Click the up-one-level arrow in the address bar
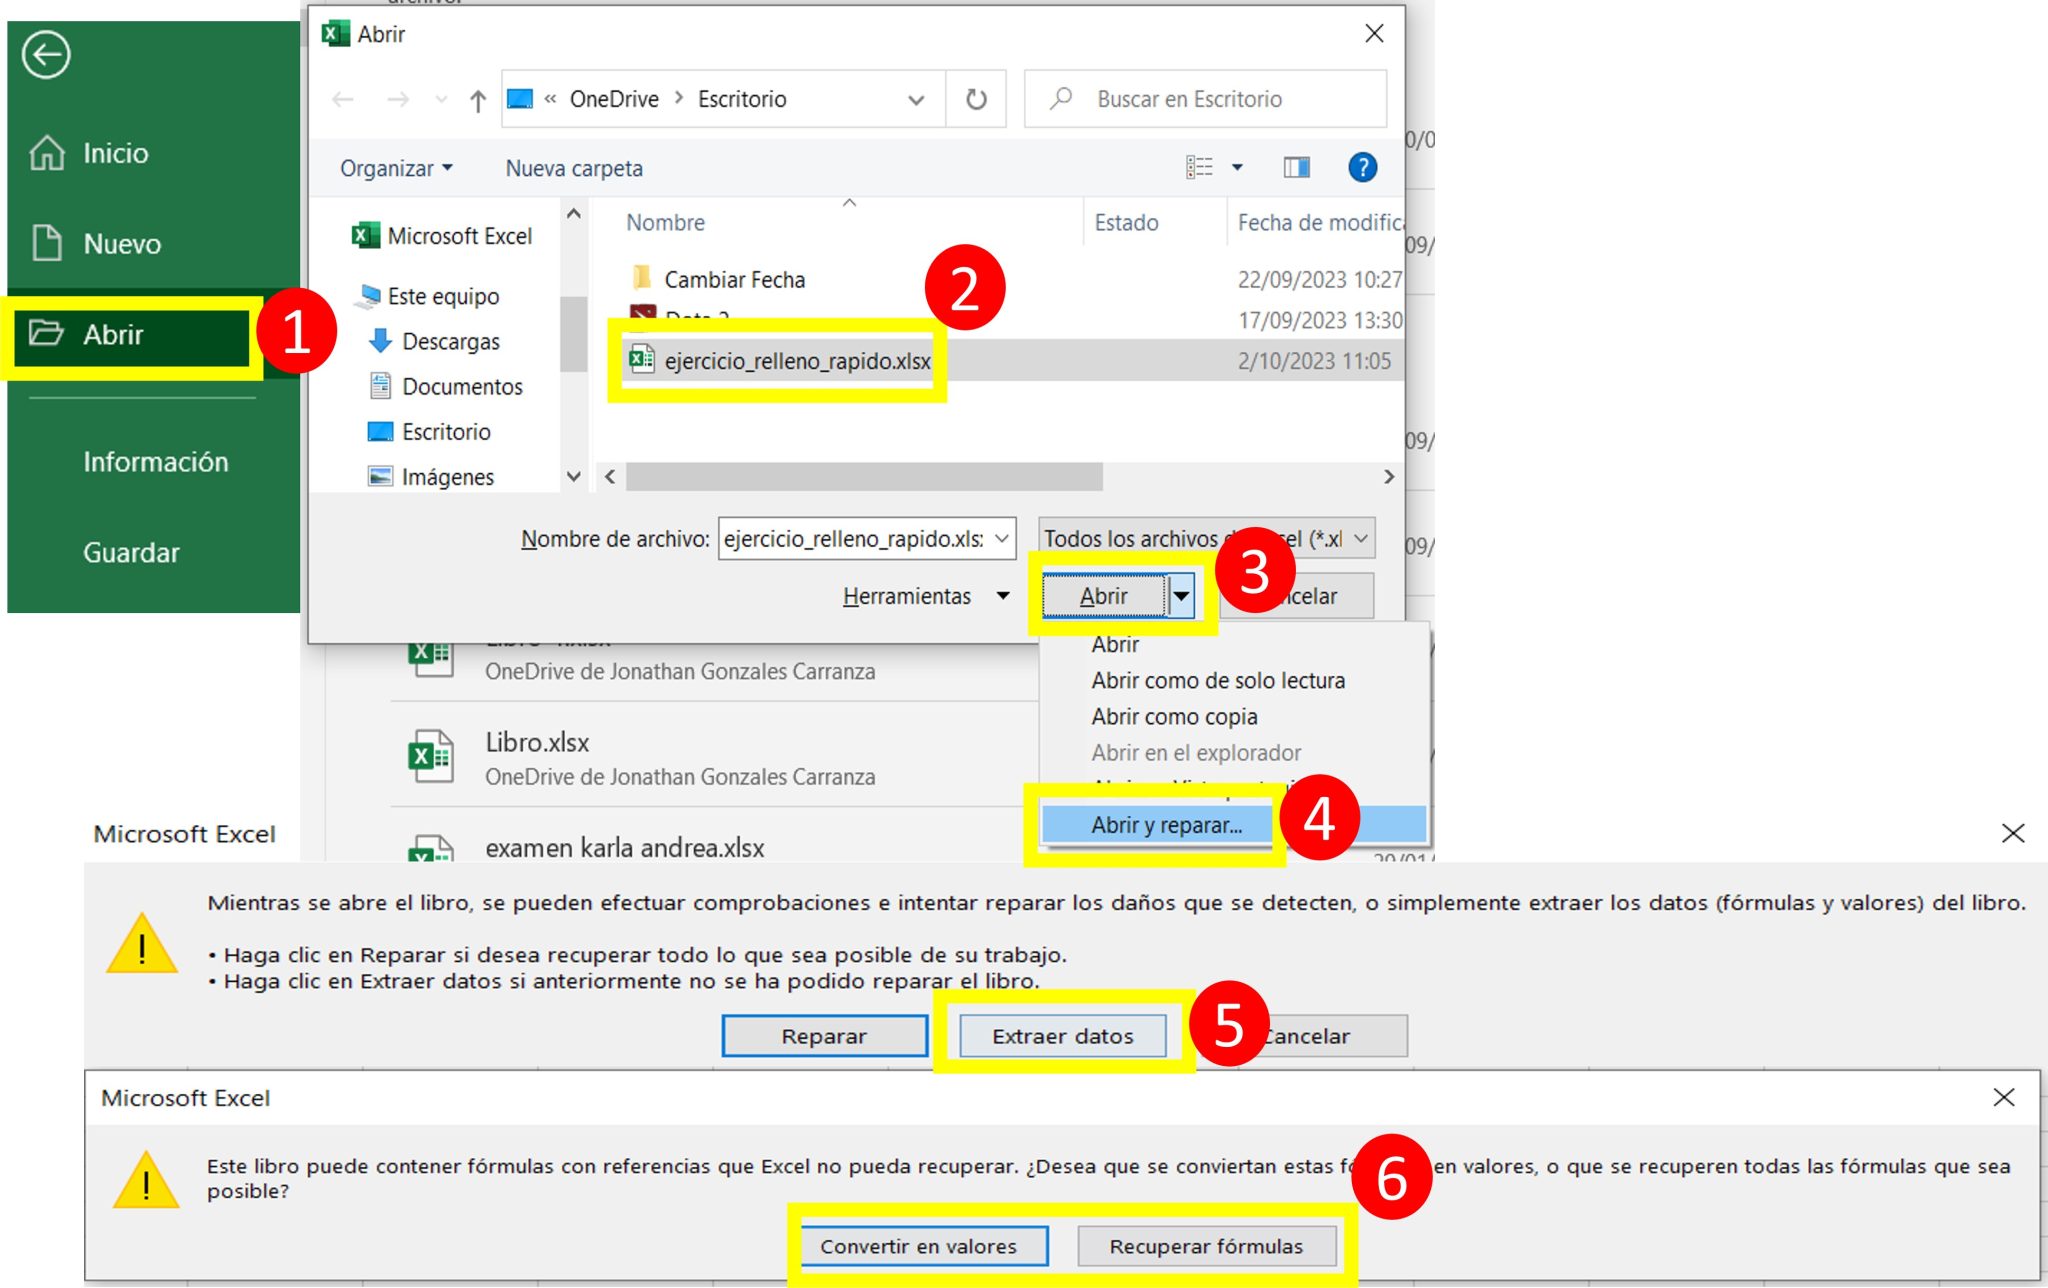Image resolution: width=2048 pixels, height=1288 pixels. click(478, 99)
